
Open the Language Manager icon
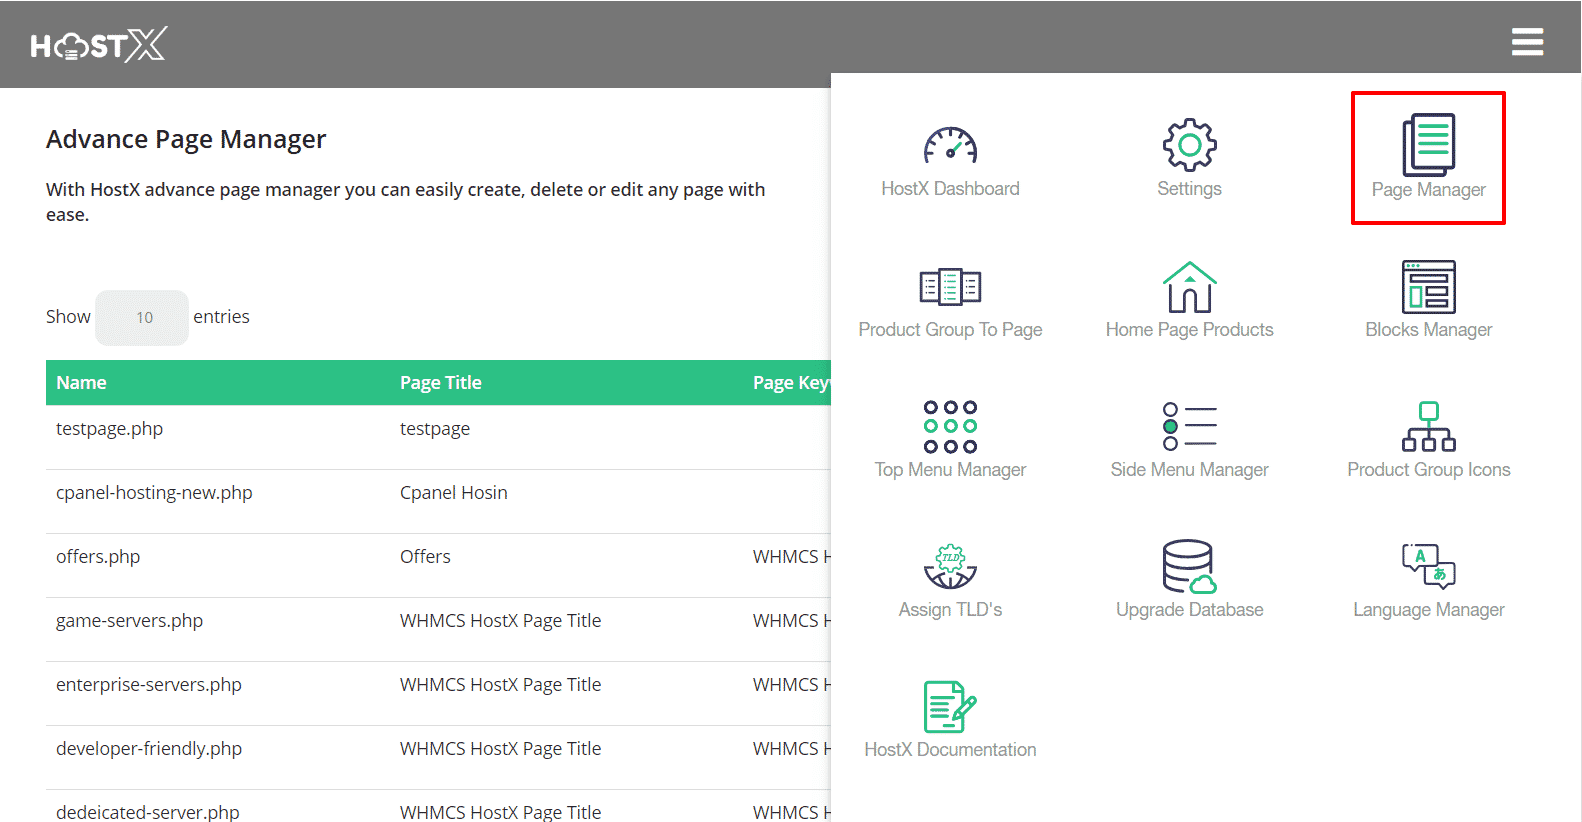pyautogui.click(x=1428, y=567)
